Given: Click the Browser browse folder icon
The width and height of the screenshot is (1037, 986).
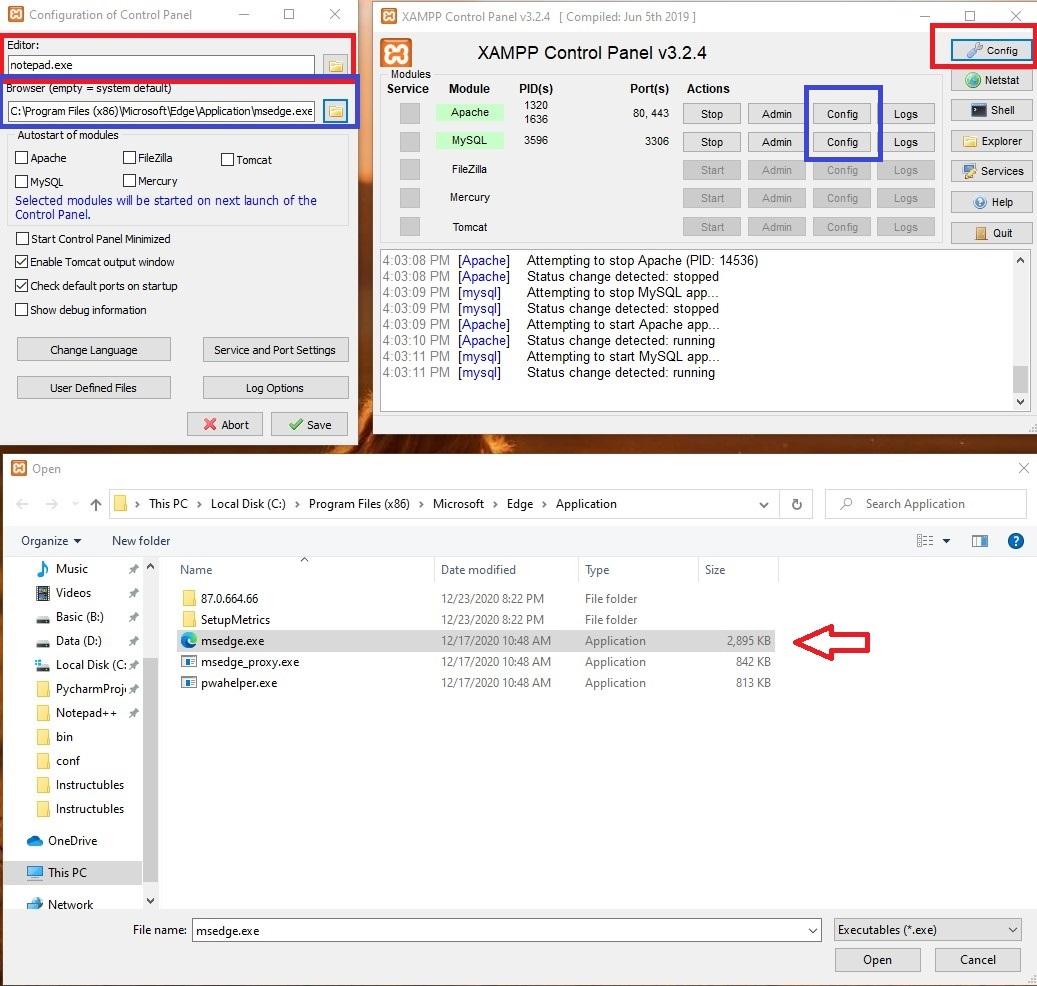Looking at the screenshot, I should (335, 110).
